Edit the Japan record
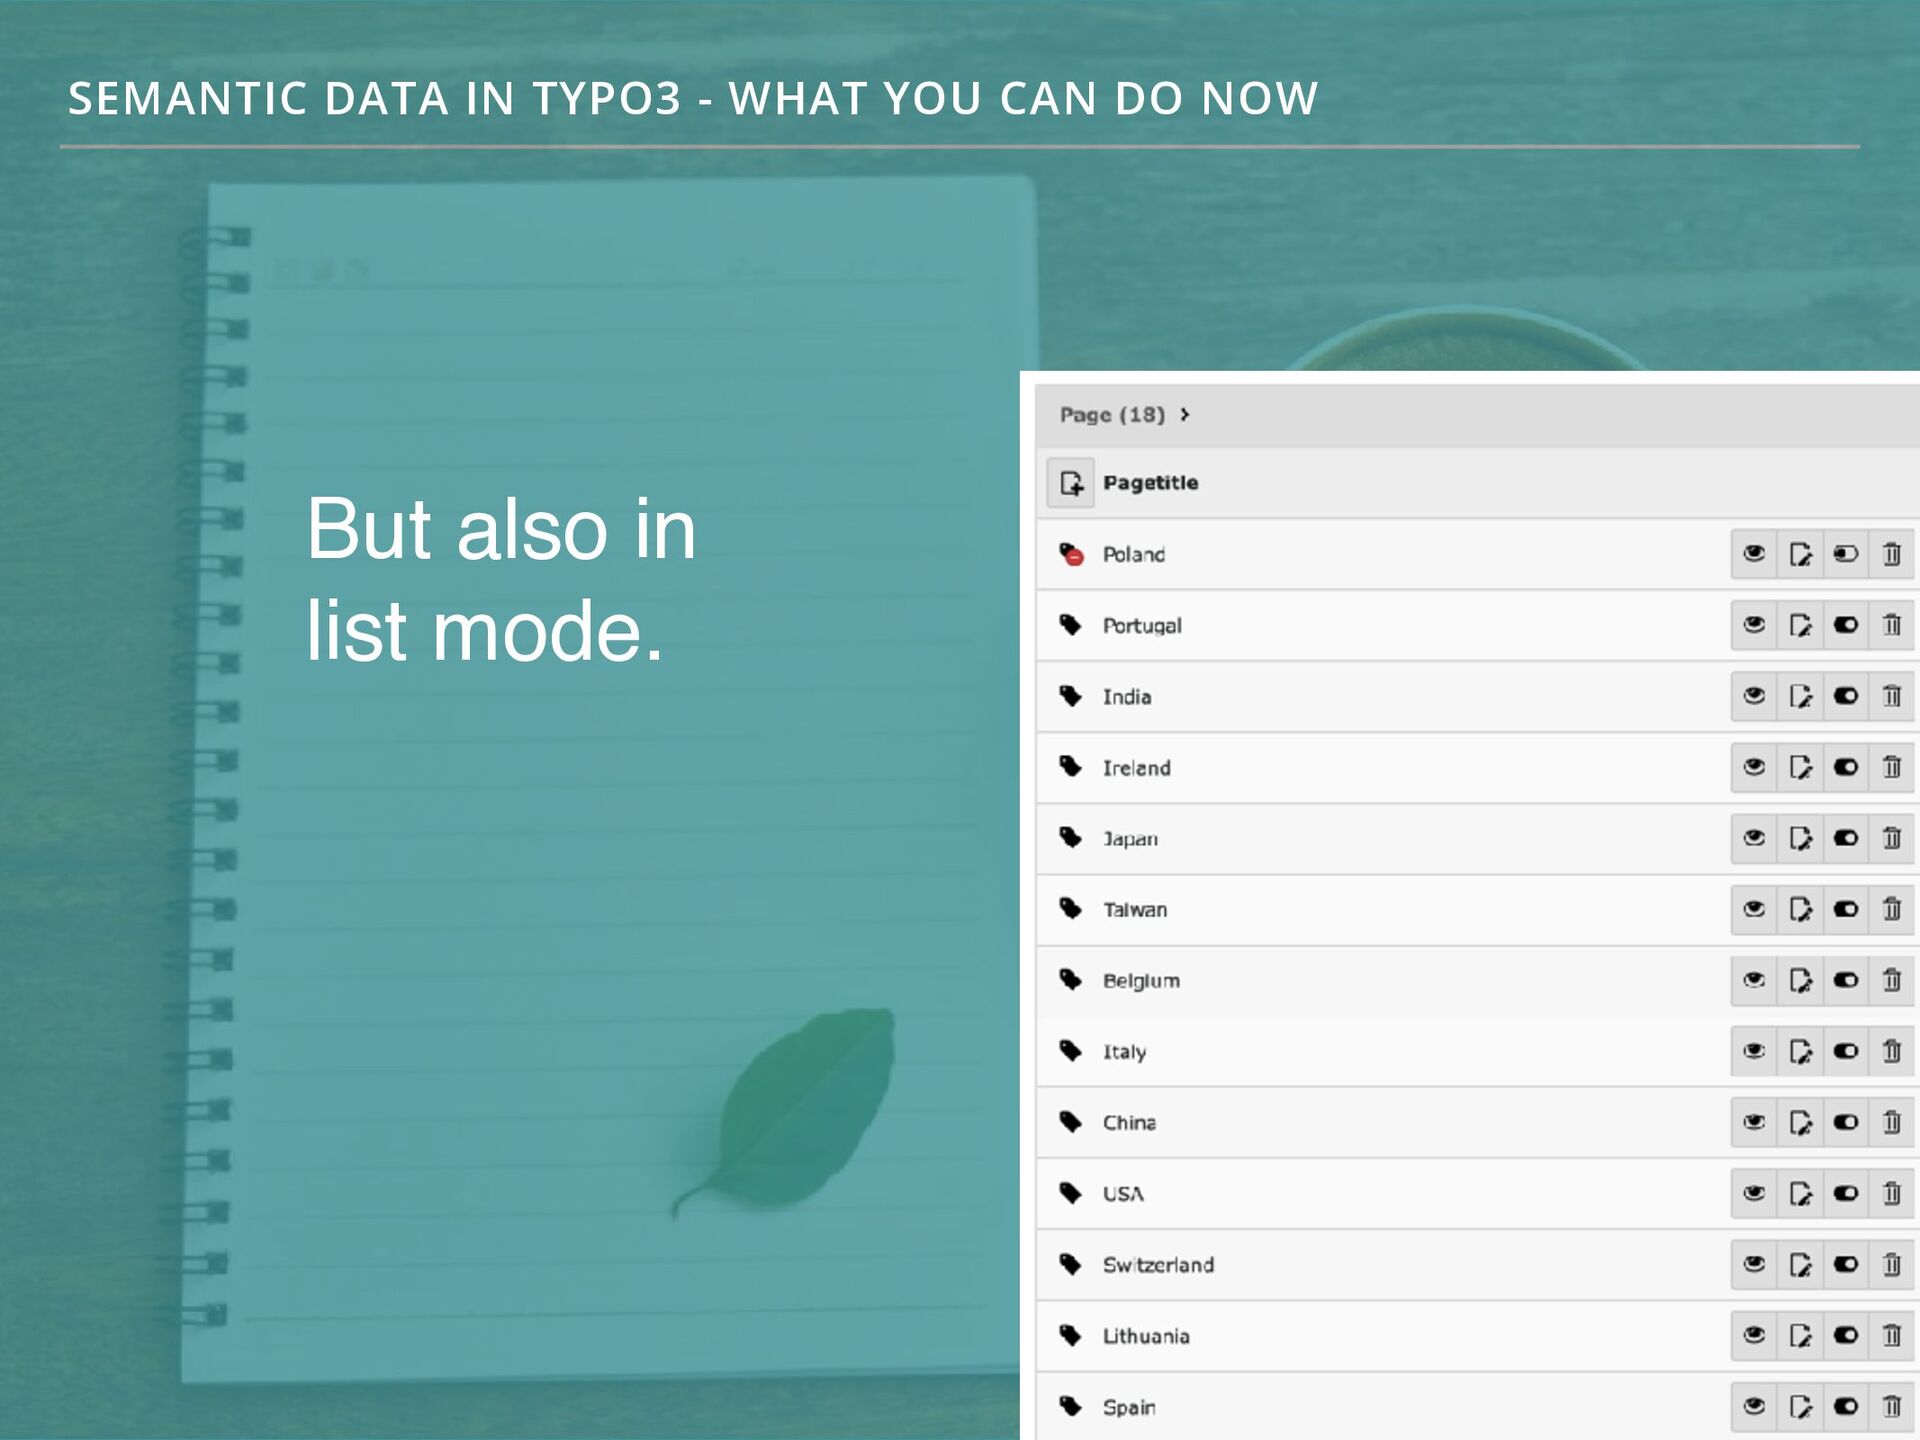This screenshot has width=1920, height=1440. point(1800,838)
